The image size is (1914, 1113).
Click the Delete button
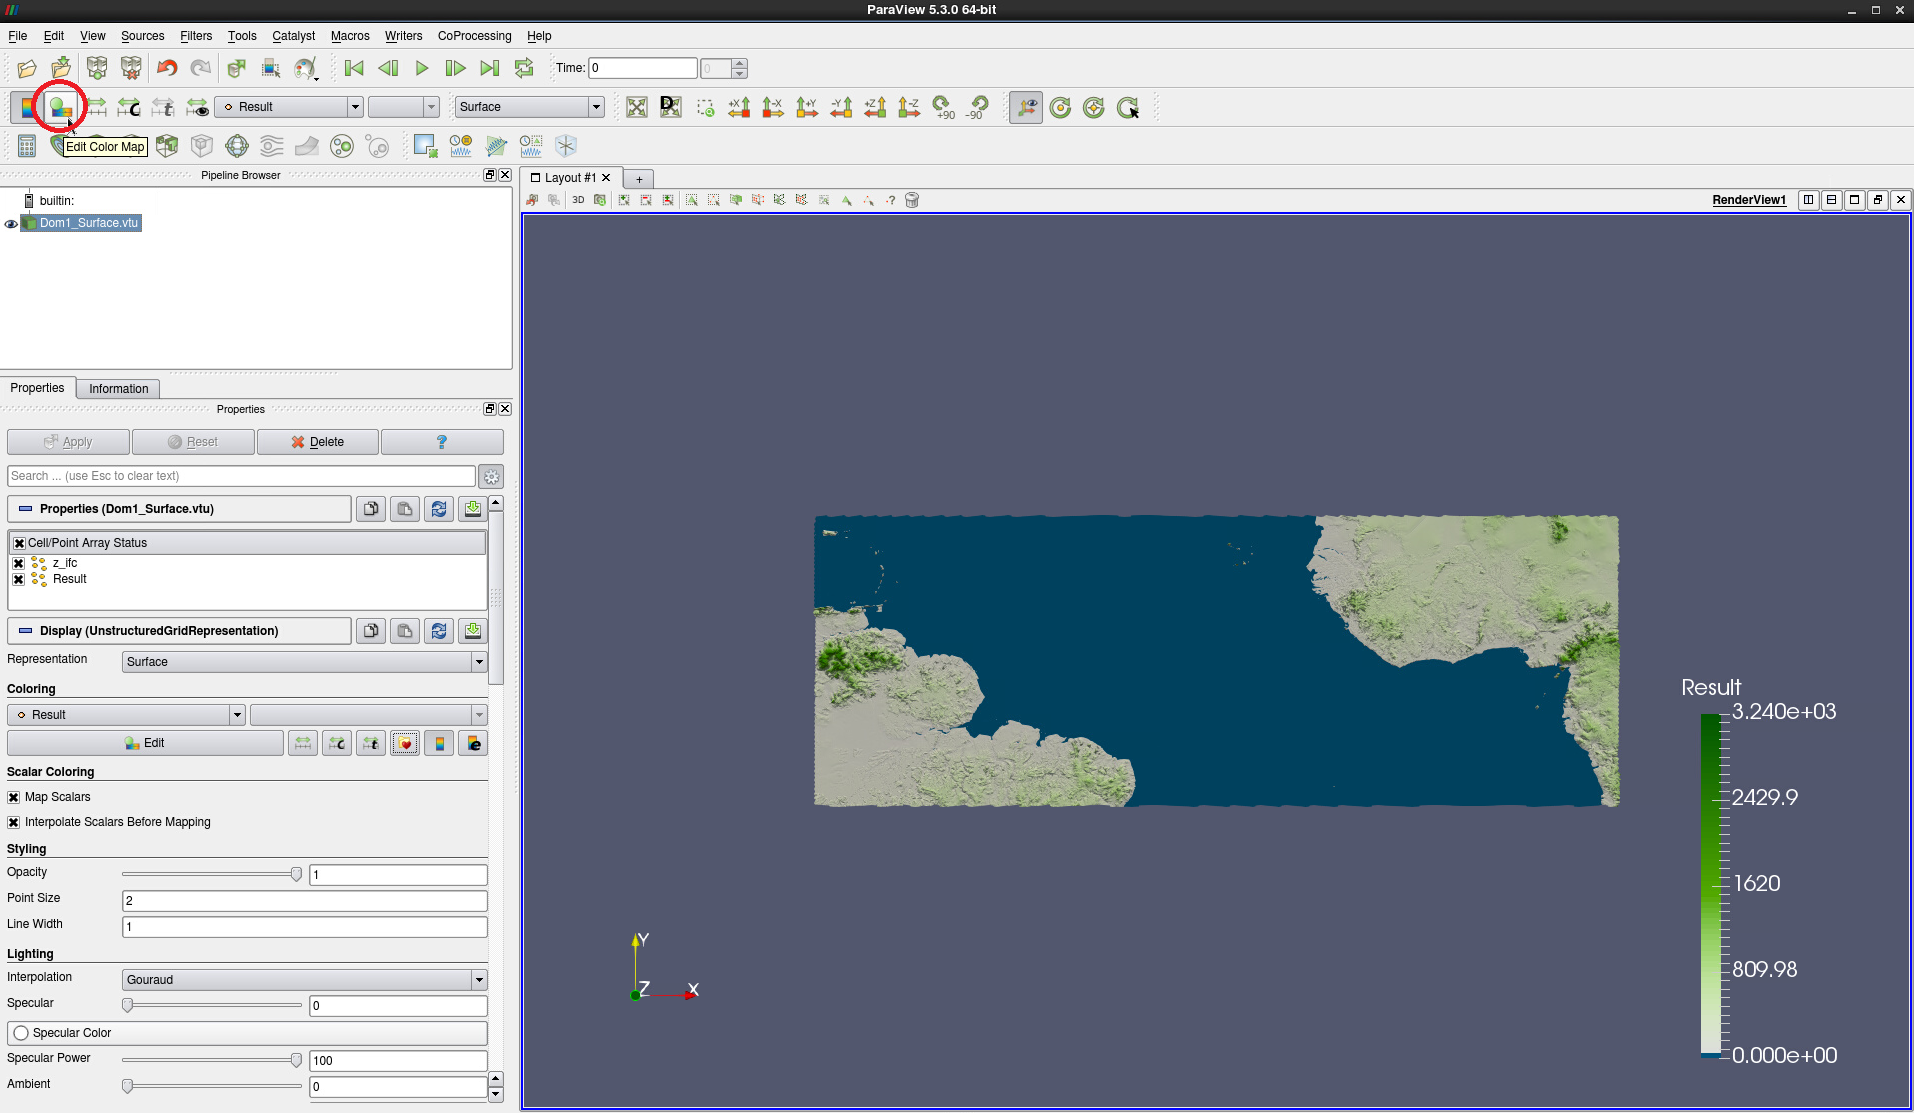click(318, 442)
